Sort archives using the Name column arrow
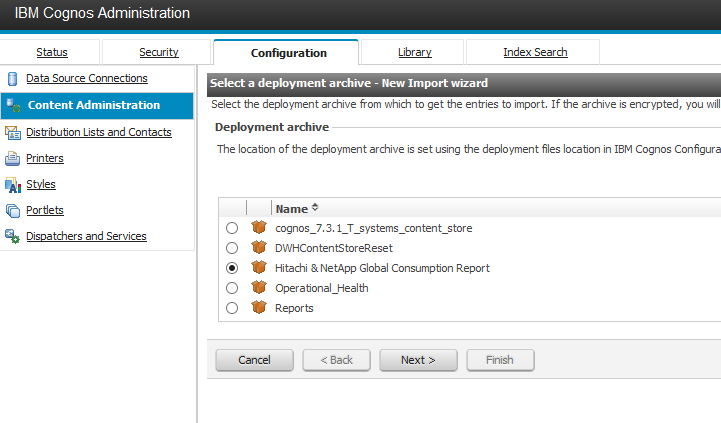 [x=315, y=208]
